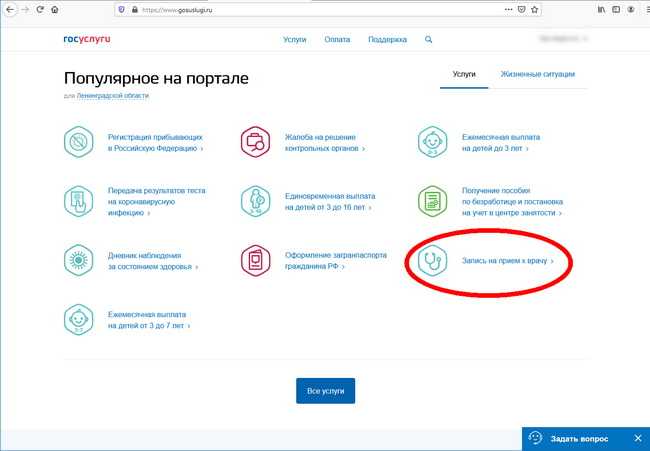650x451 pixels.
Task: Open the Оплата header menu
Action: [337, 39]
